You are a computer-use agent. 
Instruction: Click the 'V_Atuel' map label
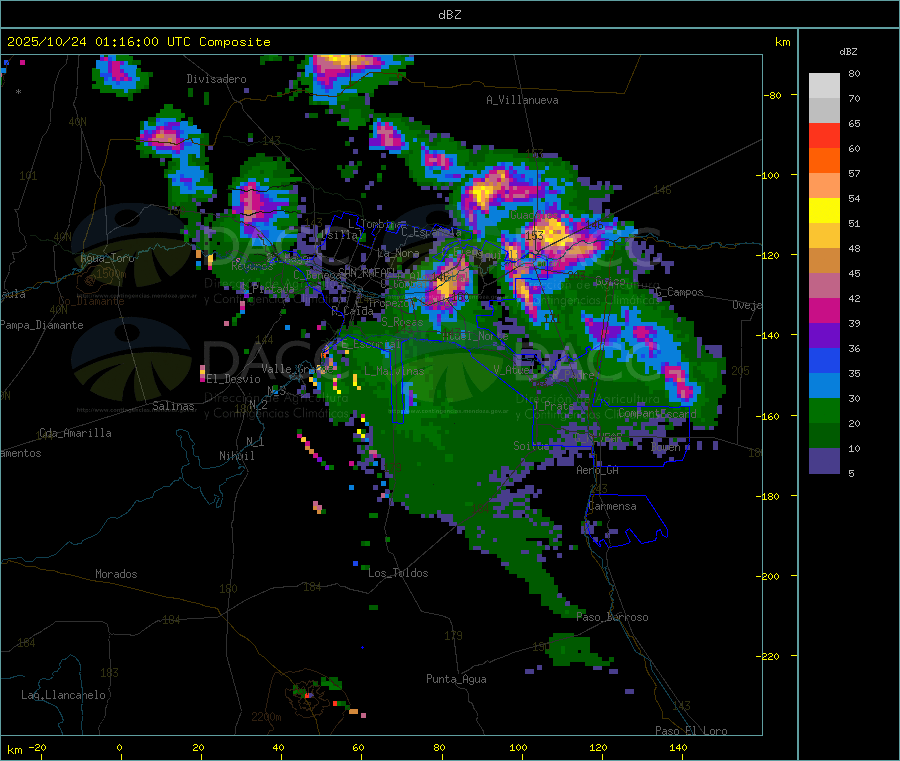pyautogui.click(x=514, y=370)
